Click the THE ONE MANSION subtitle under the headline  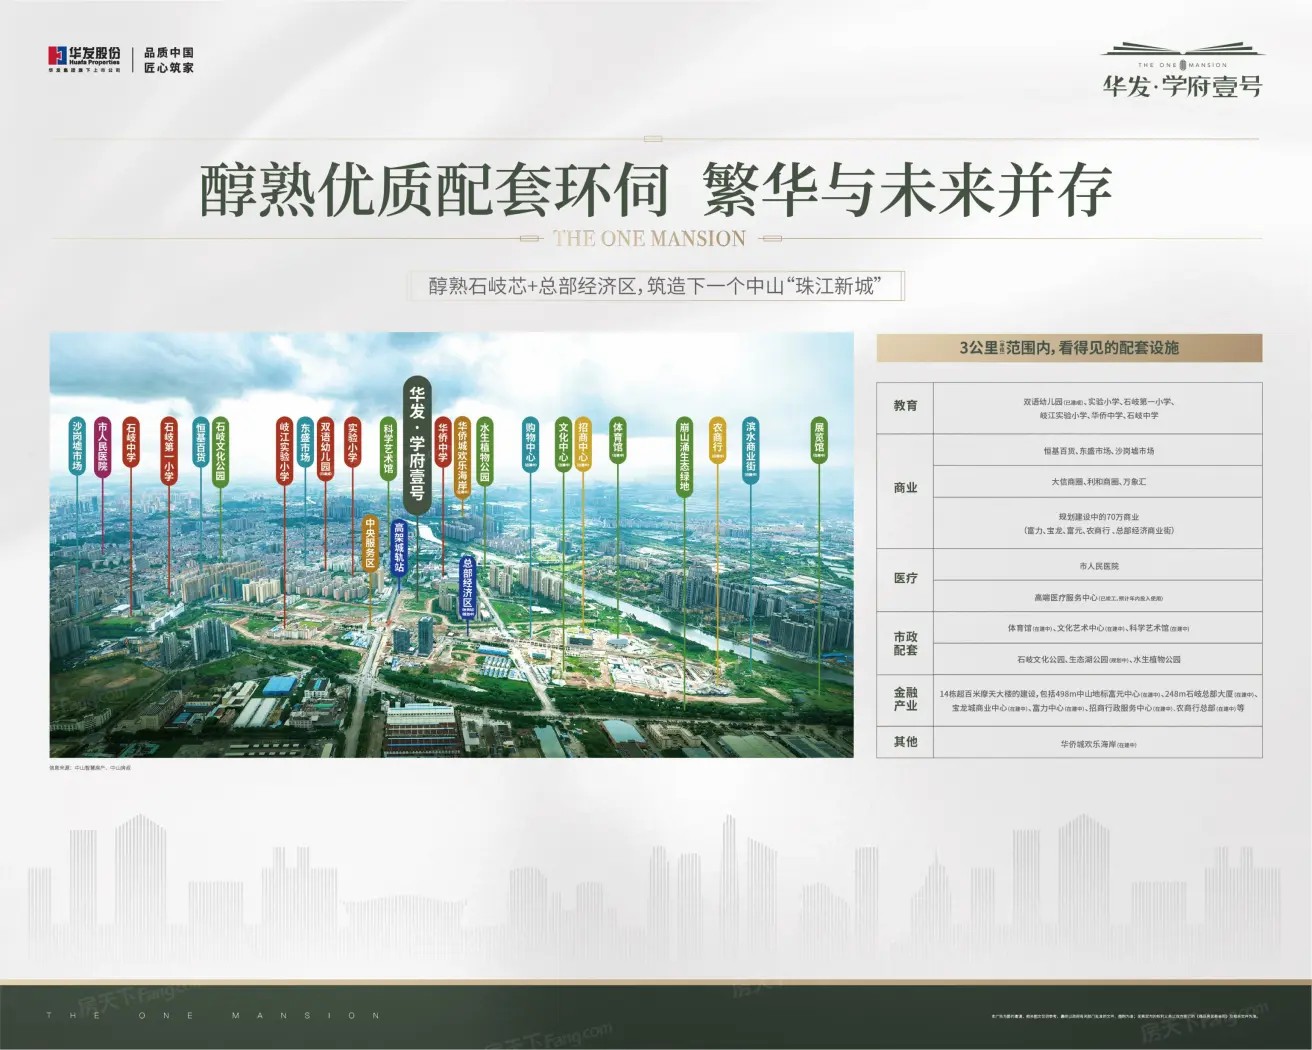[649, 239]
